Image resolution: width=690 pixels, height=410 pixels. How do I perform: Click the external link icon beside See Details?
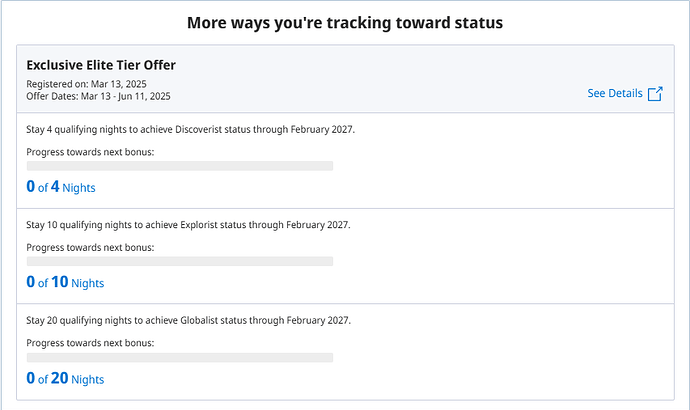pyautogui.click(x=655, y=94)
